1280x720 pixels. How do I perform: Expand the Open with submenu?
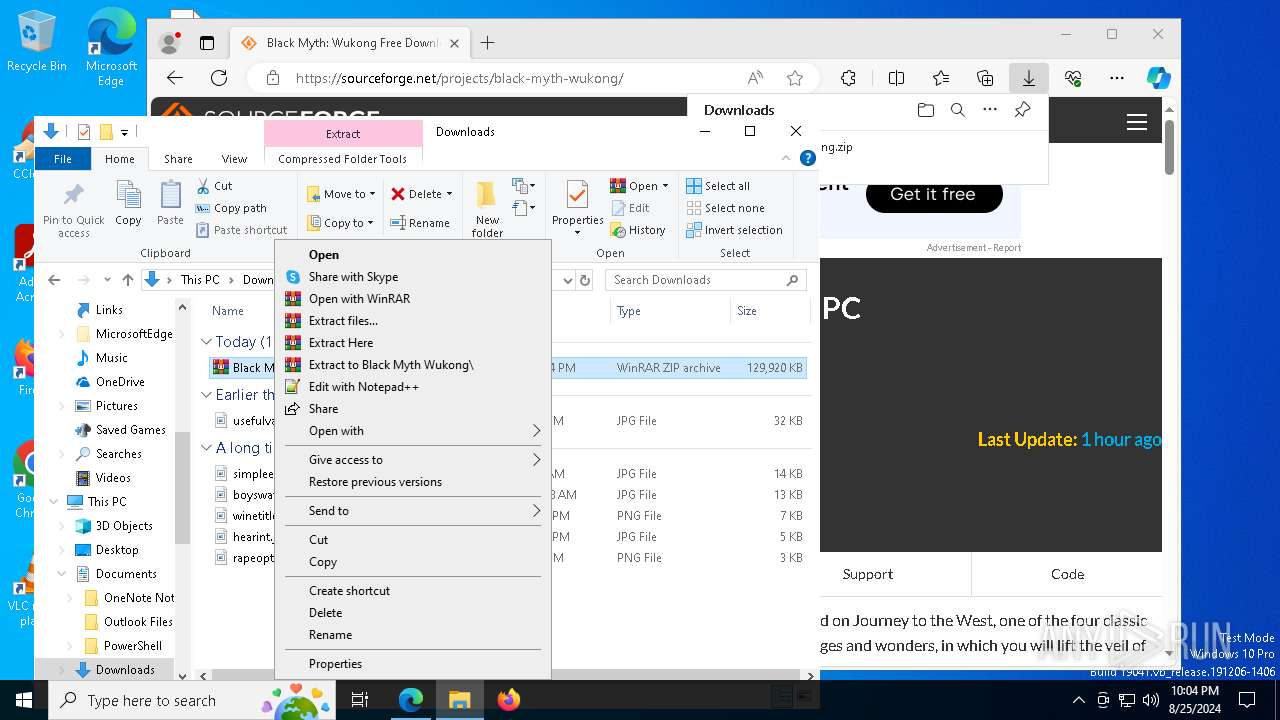tap(413, 431)
